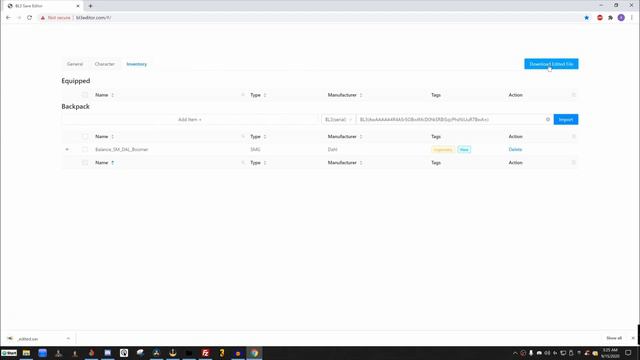Switch to the General tab
The width and height of the screenshot is (640, 360).
tap(75, 64)
